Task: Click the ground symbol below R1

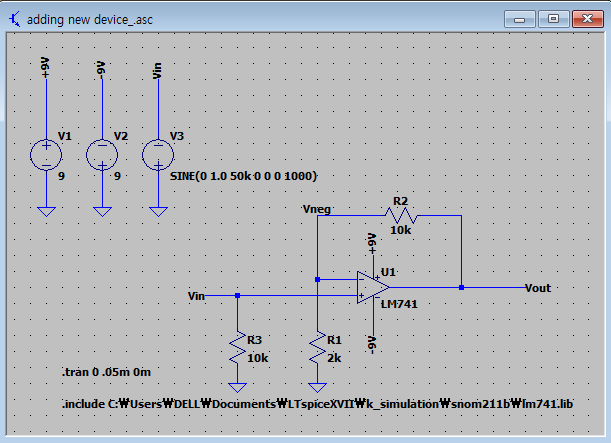Action: pyautogui.click(x=317, y=388)
